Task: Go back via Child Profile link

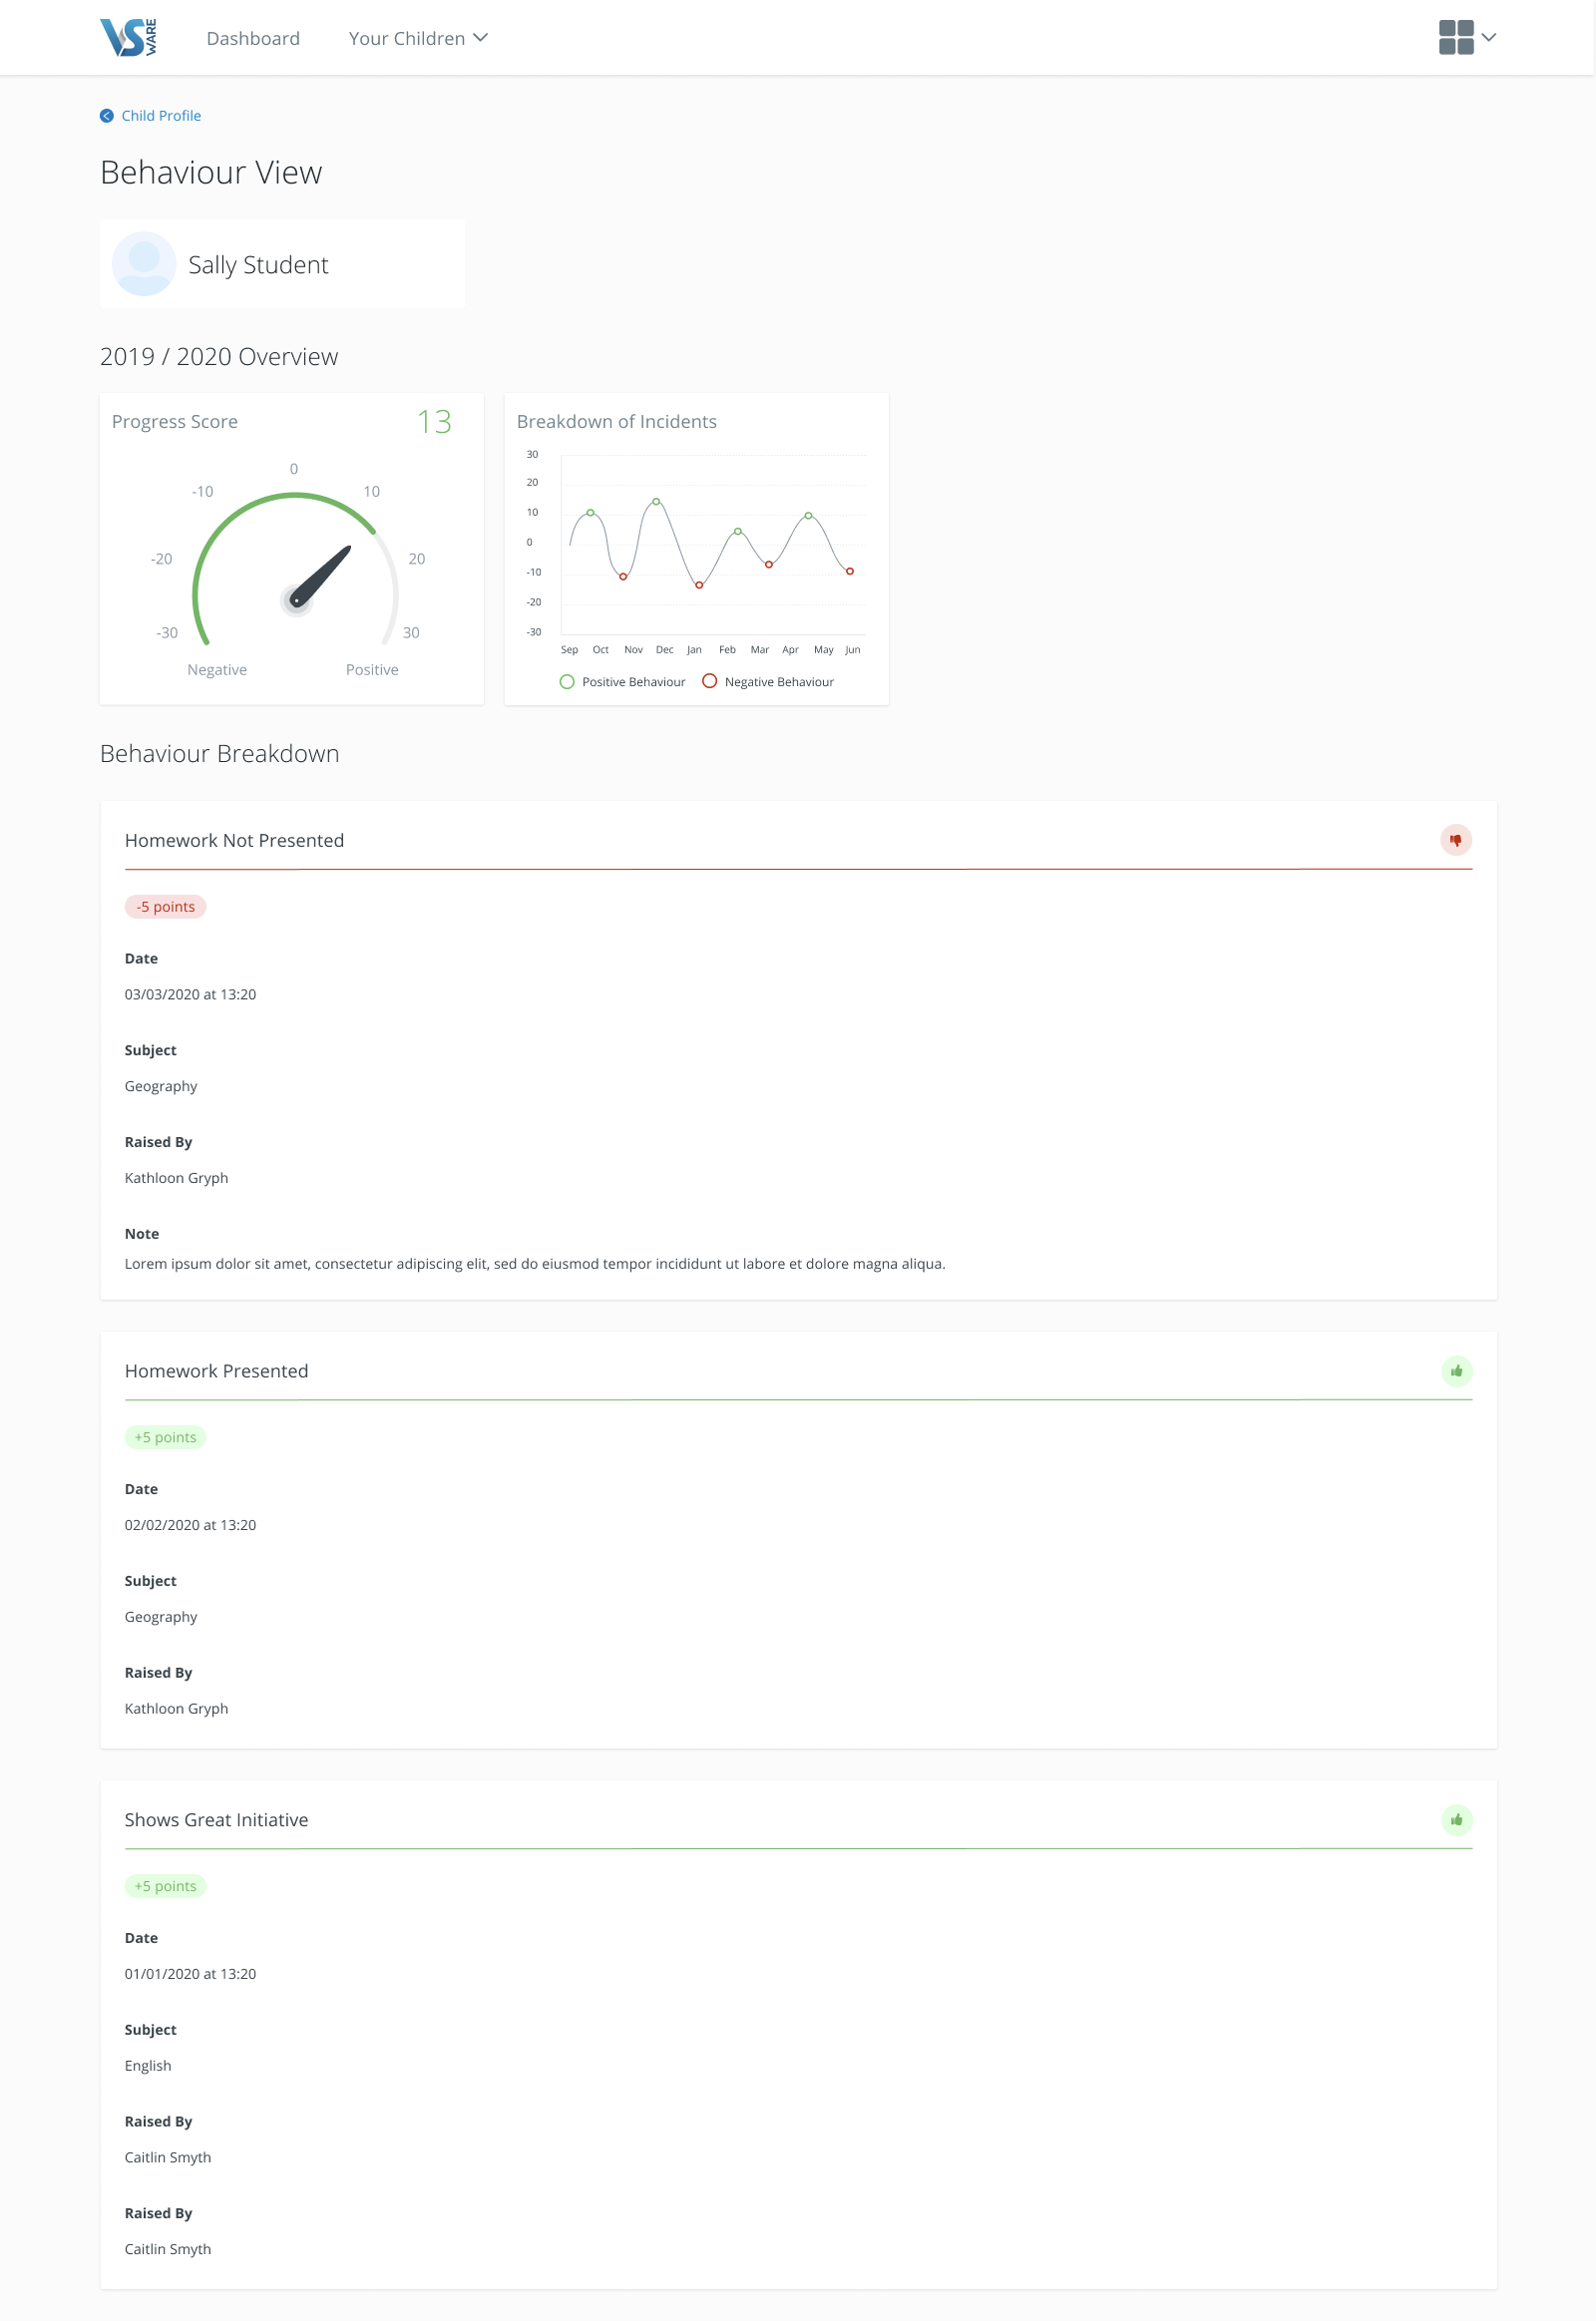Action: (161, 116)
